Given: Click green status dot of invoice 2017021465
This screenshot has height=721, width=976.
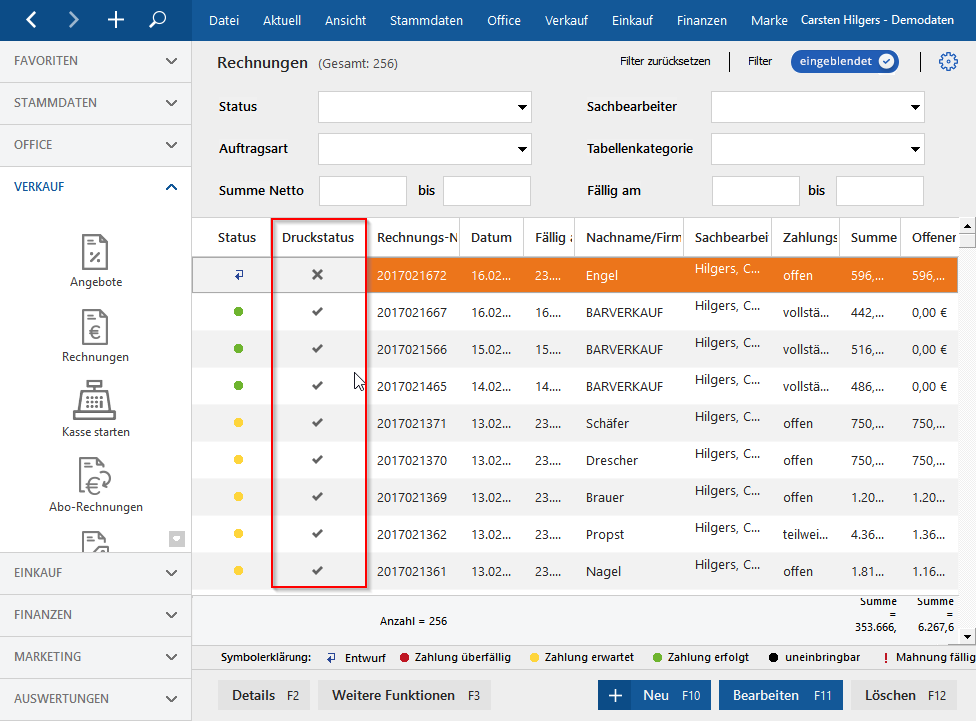Looking at the screenshot, I should (x=238, y=386).
